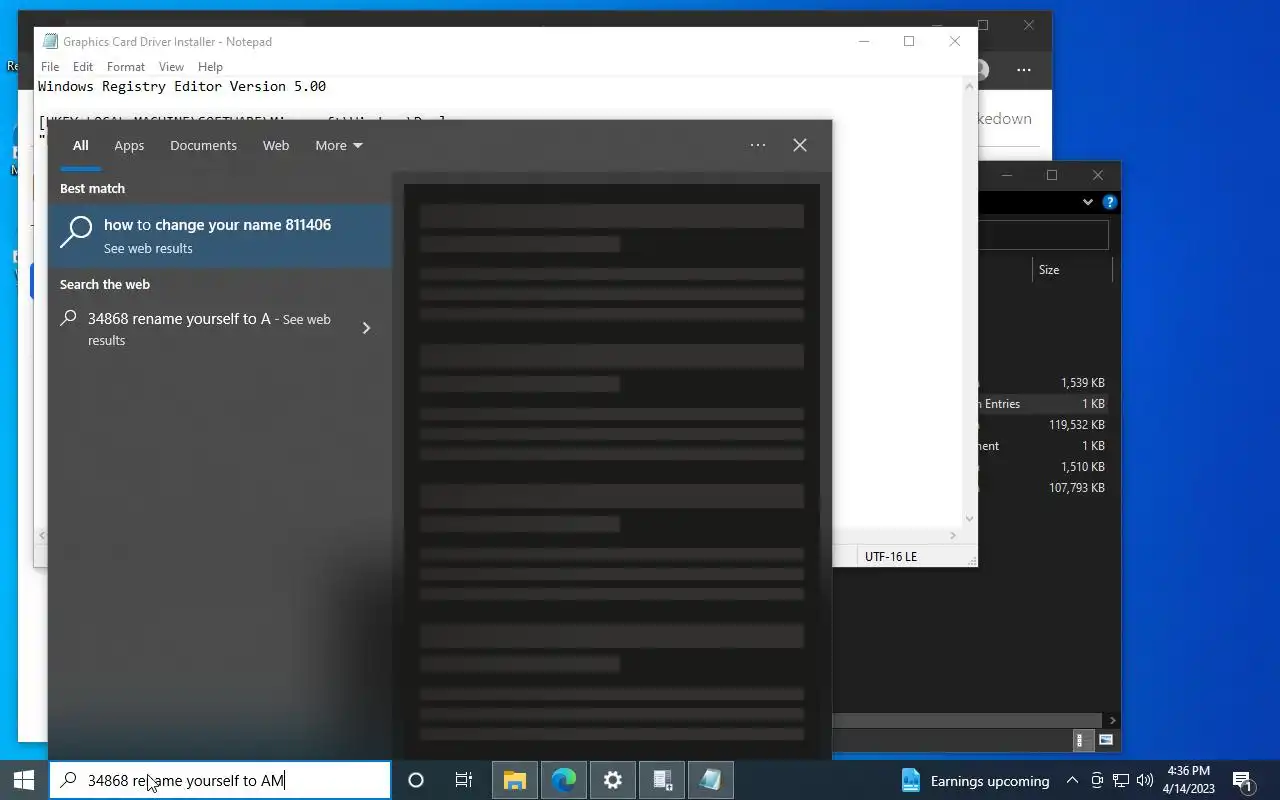Select the All tab in search panel
Image resolution: width=1280 pixels, height=800 pixels.
tap(80, 145)
